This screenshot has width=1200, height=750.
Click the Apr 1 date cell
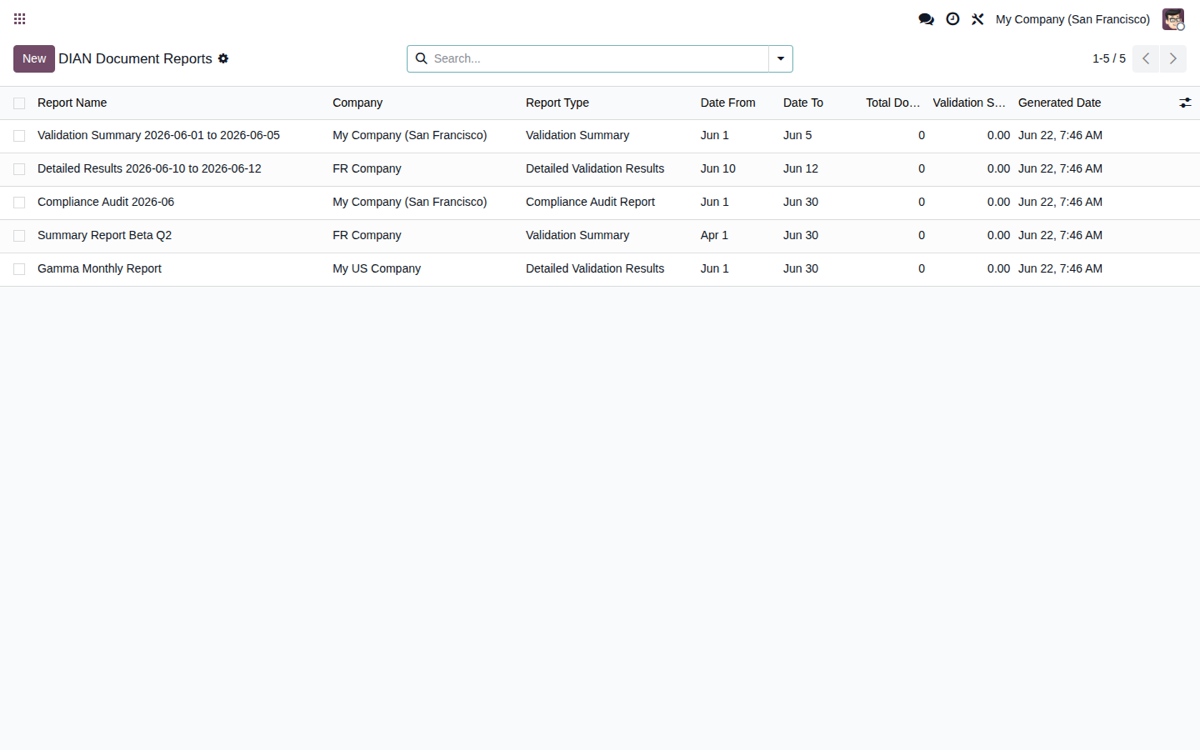click(714, 235)
